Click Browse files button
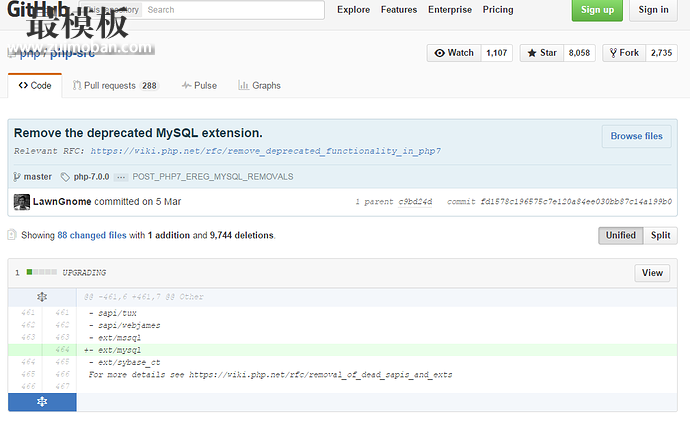The width and height of the screenshot is (690, 421). 636,136
